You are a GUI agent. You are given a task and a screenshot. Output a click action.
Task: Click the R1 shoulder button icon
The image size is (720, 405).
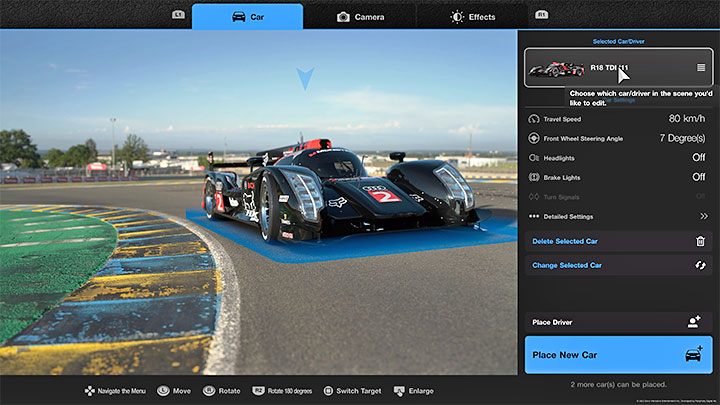tap(541, 16)
